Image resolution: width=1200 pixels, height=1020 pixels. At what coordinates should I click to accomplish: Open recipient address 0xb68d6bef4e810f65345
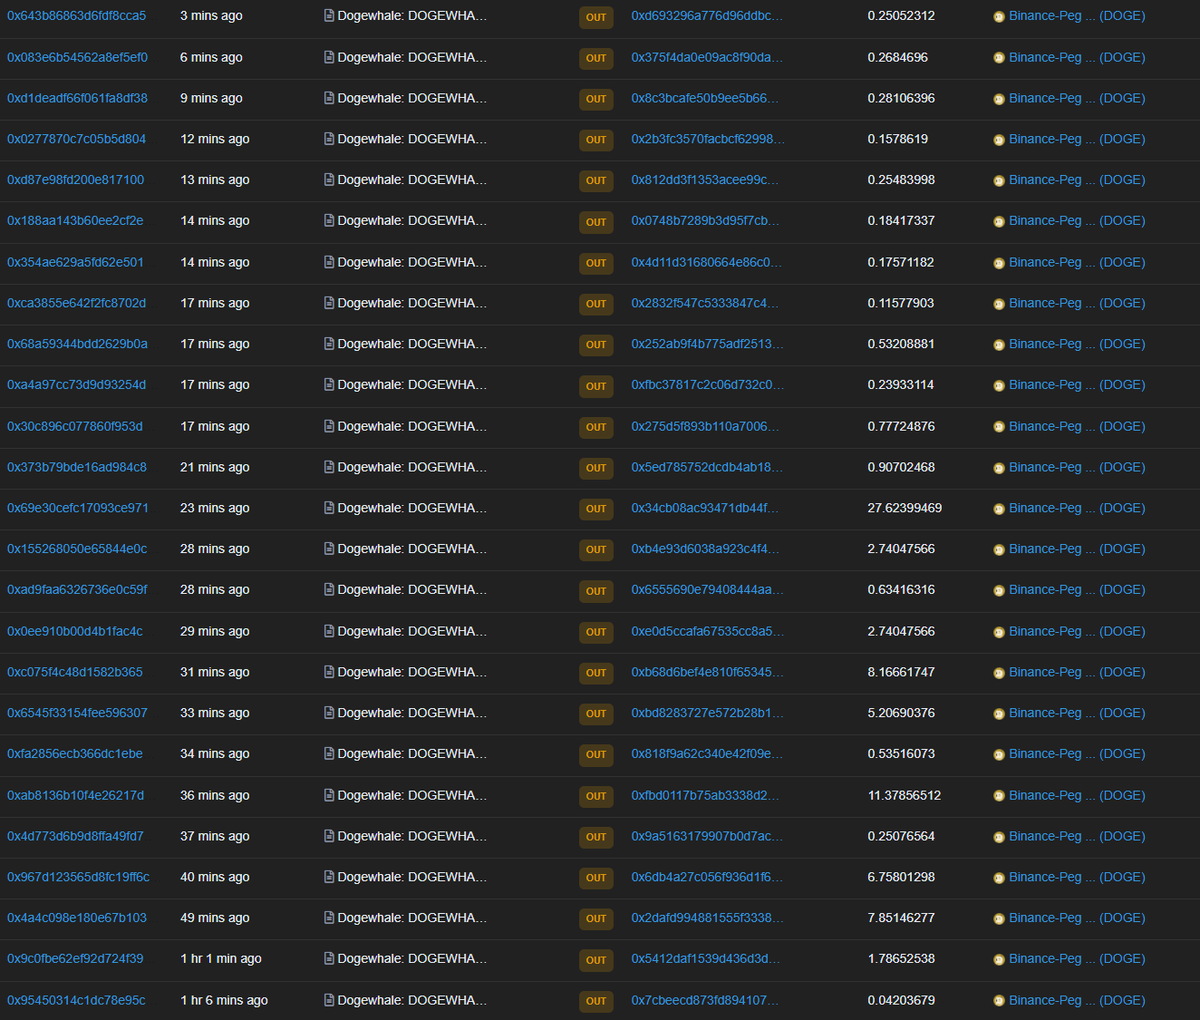707,672
